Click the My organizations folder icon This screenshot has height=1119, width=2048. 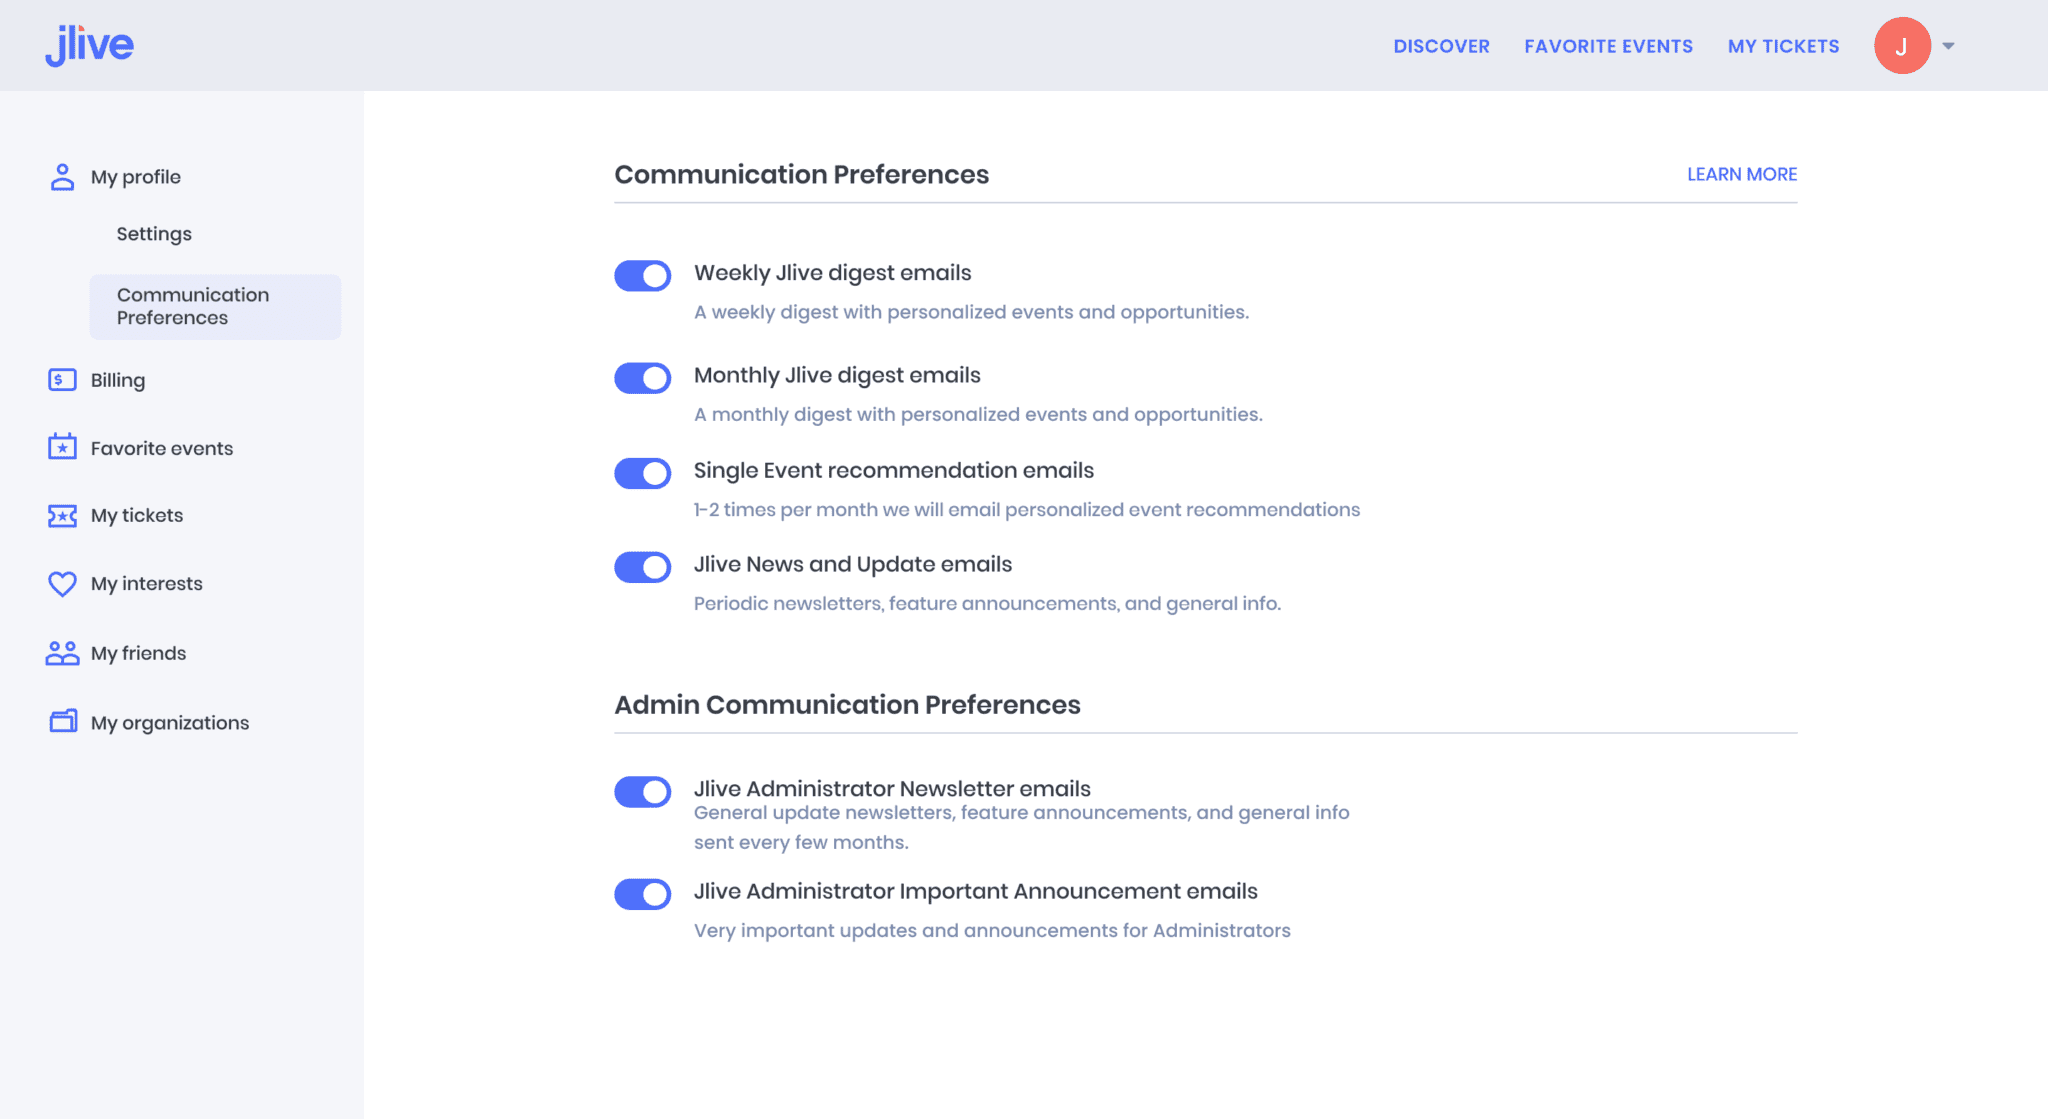[63, 721]
